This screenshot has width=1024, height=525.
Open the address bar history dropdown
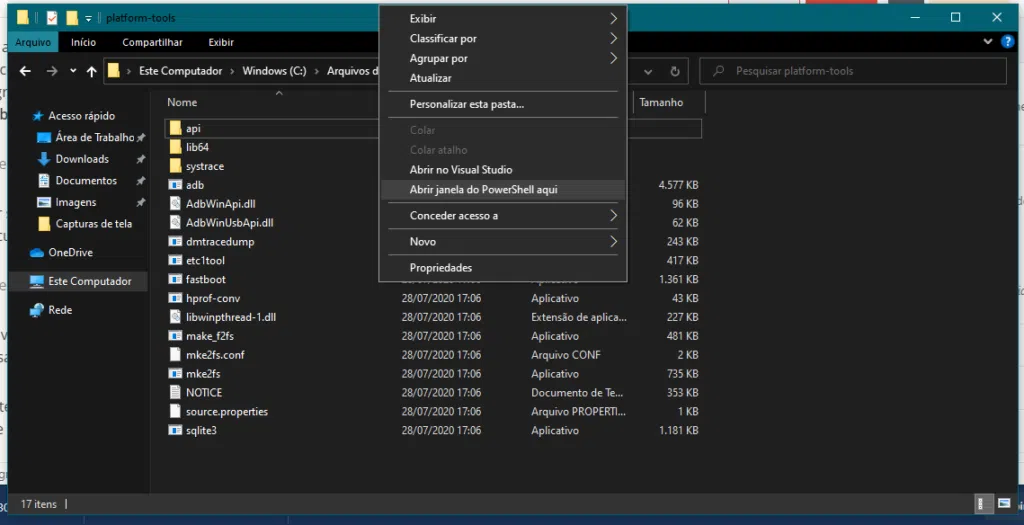point(648,72)
